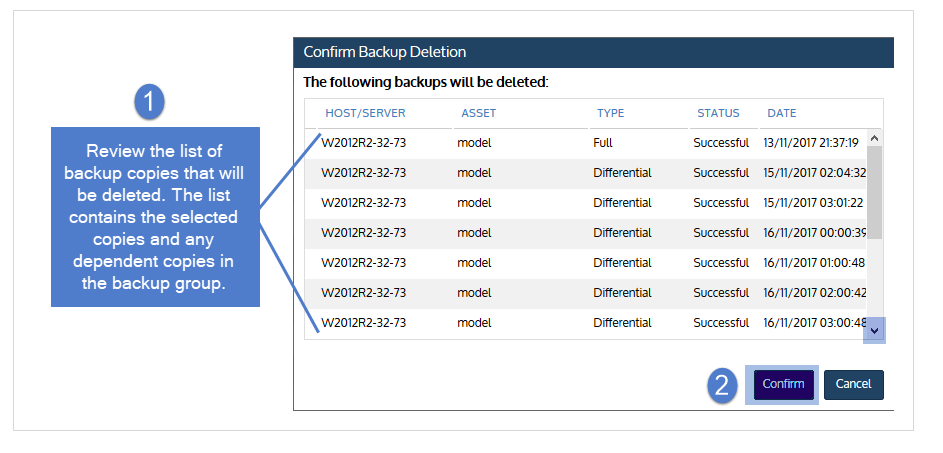The width and height of the screenshot is (943, 453).
Task: Sort by DATE column header
Action: (782, 113)
